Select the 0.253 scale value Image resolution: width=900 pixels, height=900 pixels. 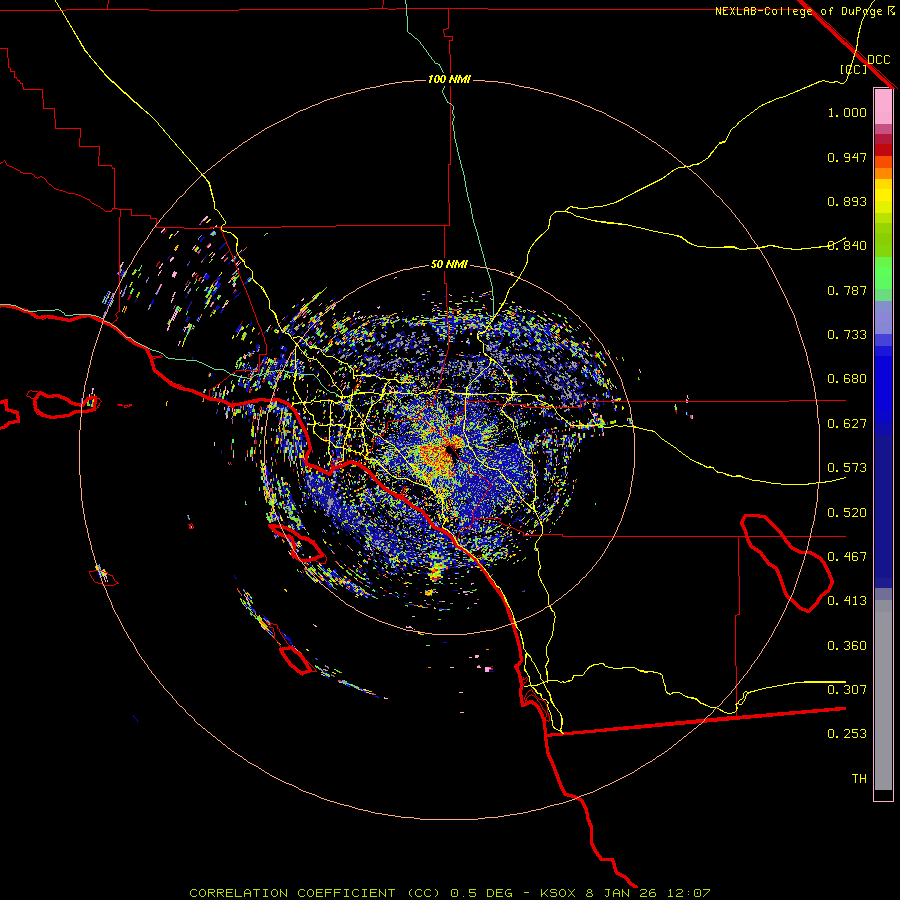(847, 734)
